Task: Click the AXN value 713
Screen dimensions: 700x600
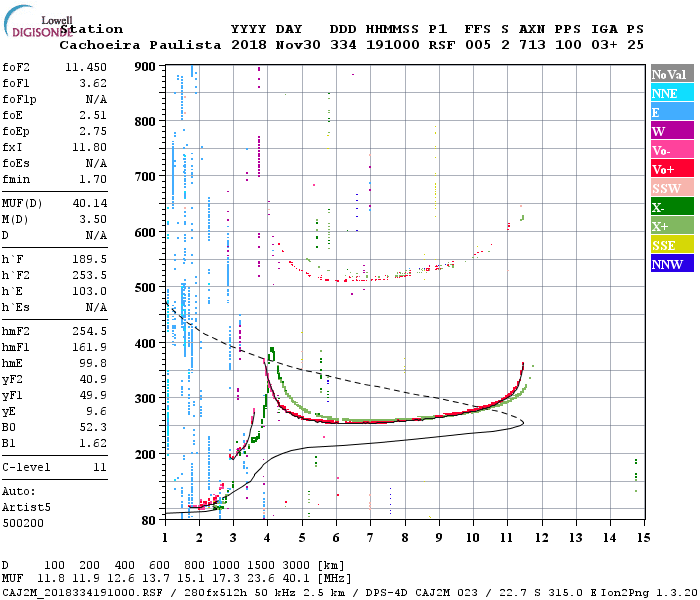Action: [x=532, y=45]
